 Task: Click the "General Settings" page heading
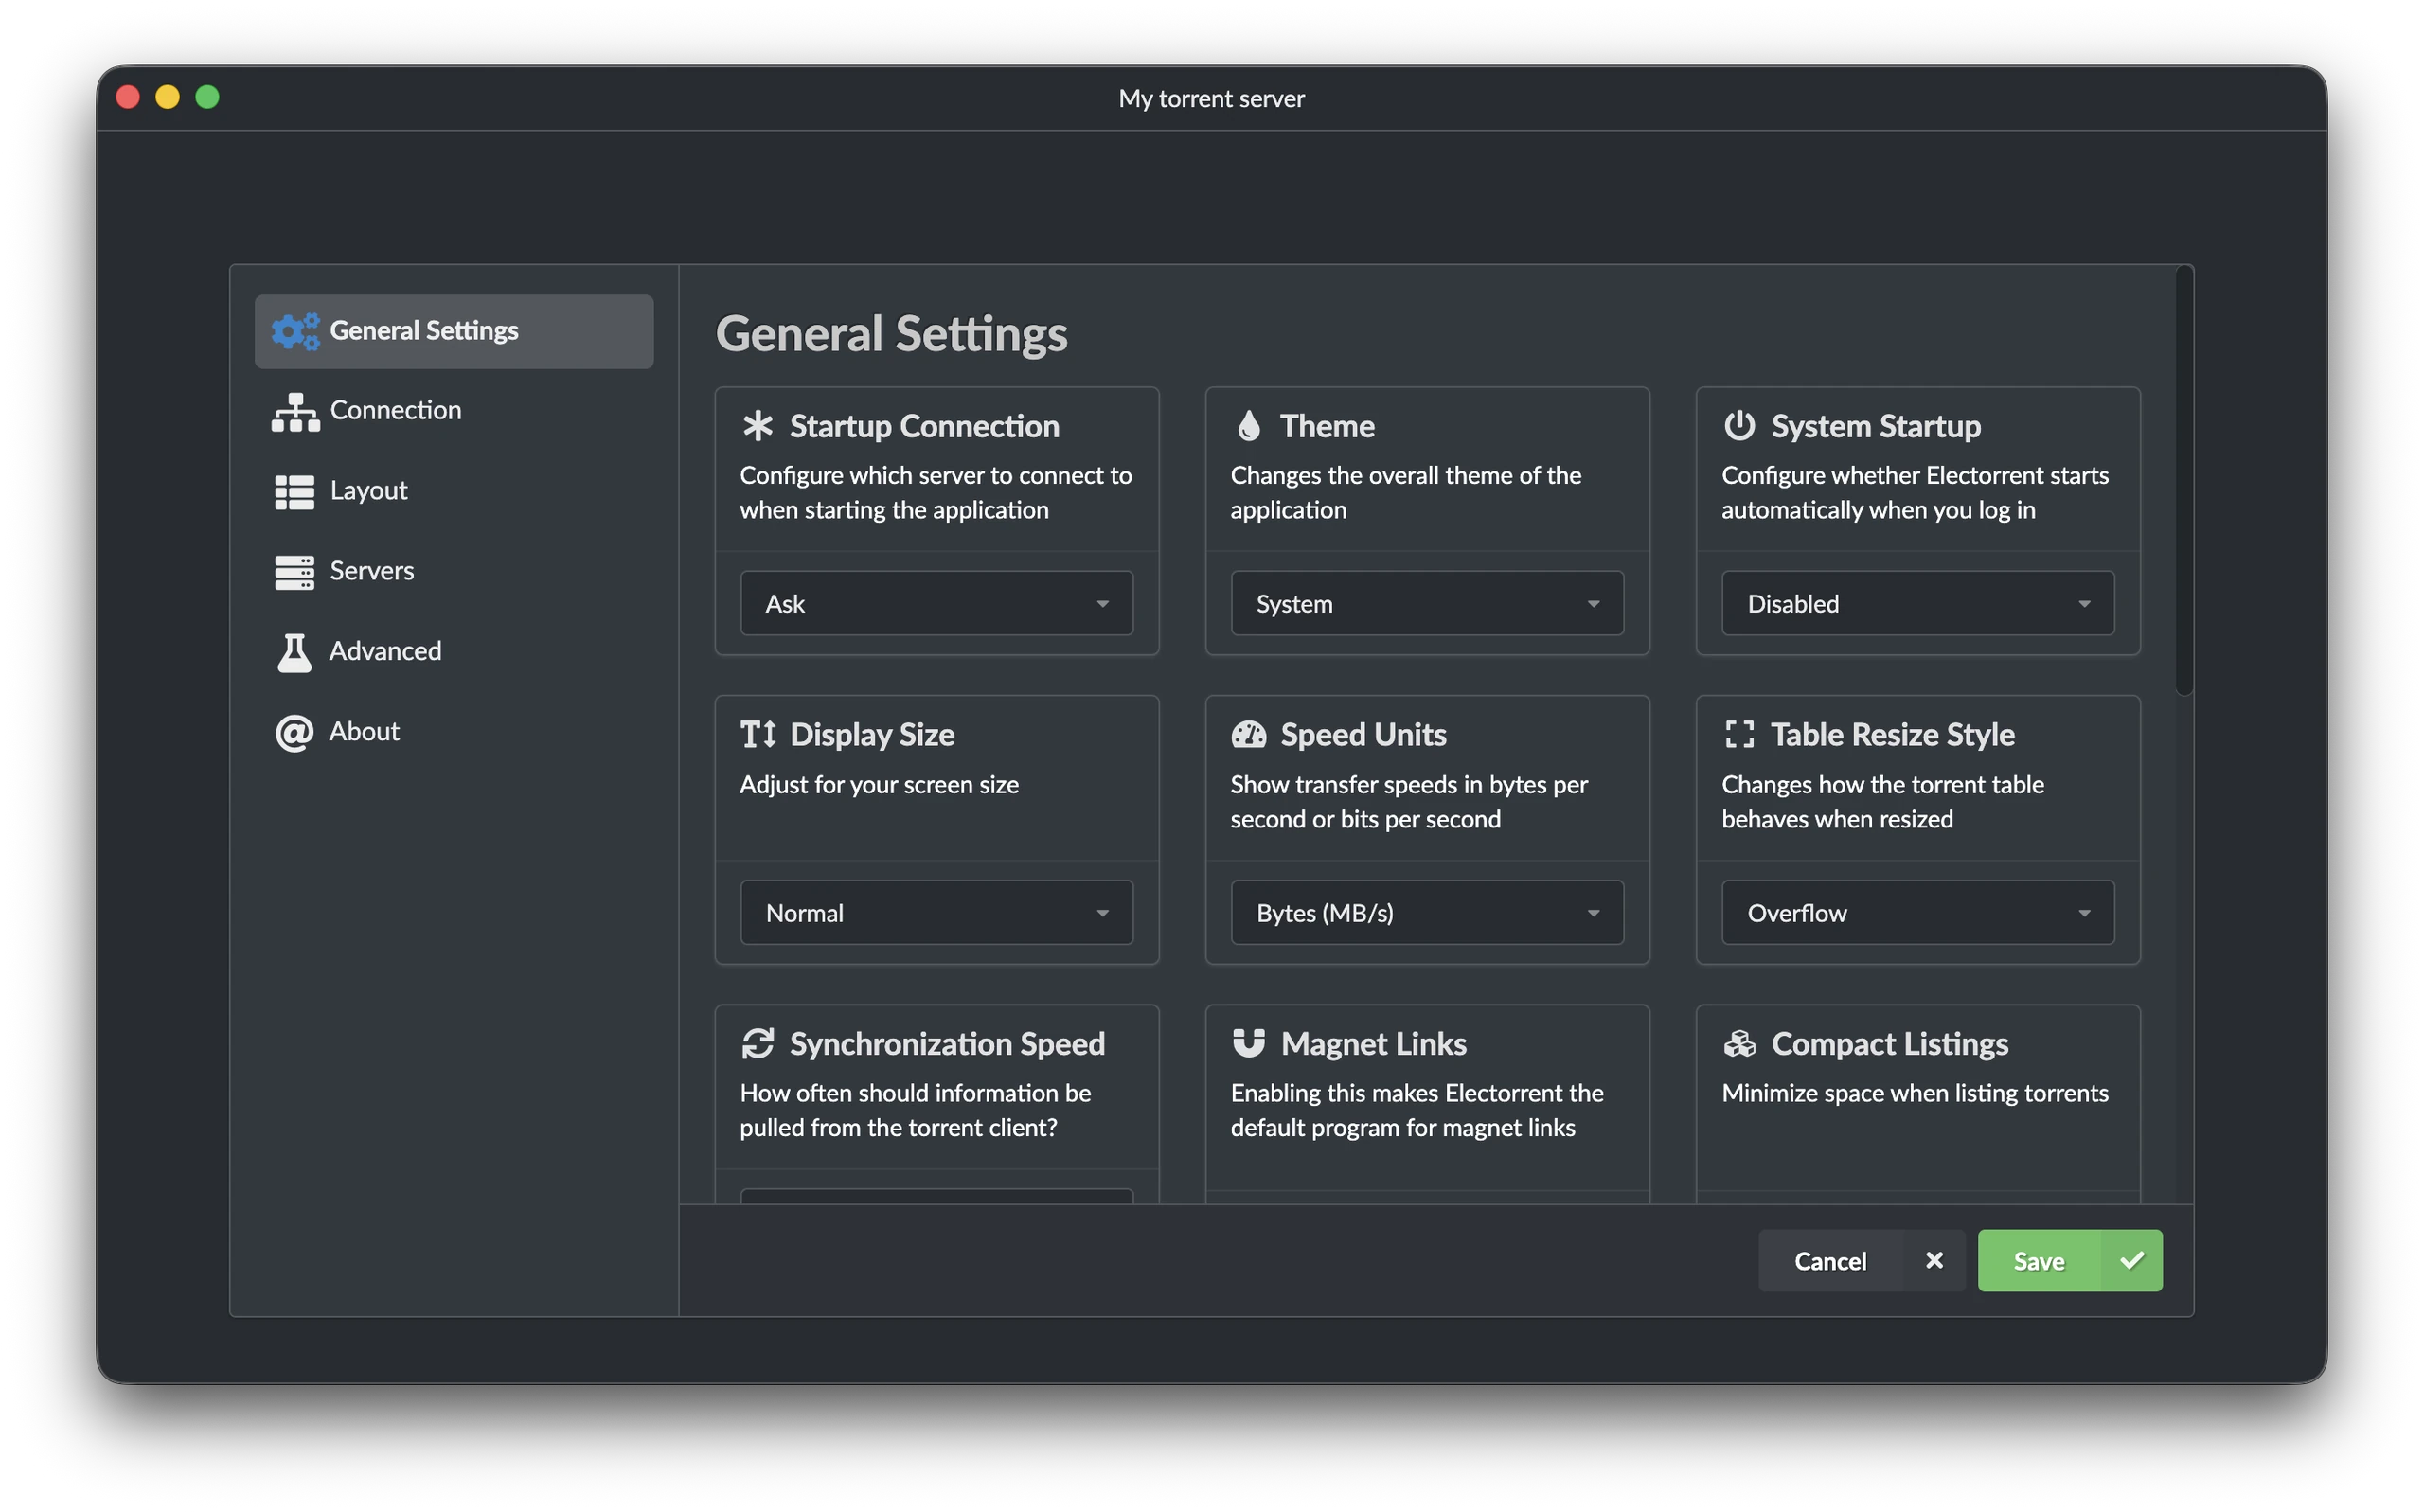point(891,334)
